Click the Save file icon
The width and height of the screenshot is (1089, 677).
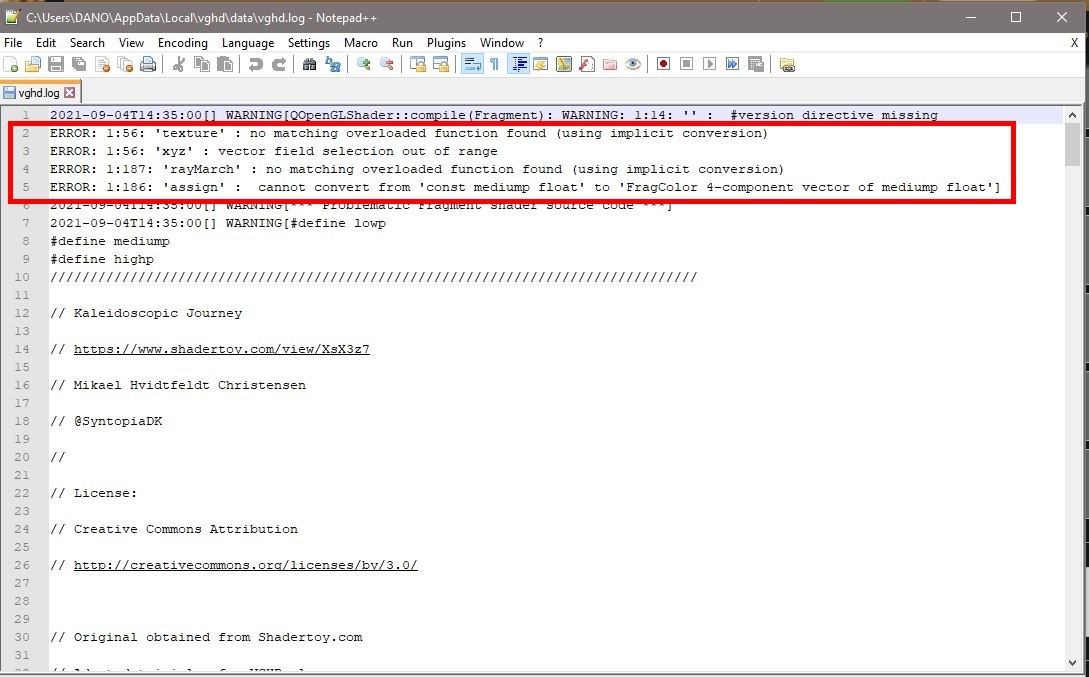[x=56, y=64]
